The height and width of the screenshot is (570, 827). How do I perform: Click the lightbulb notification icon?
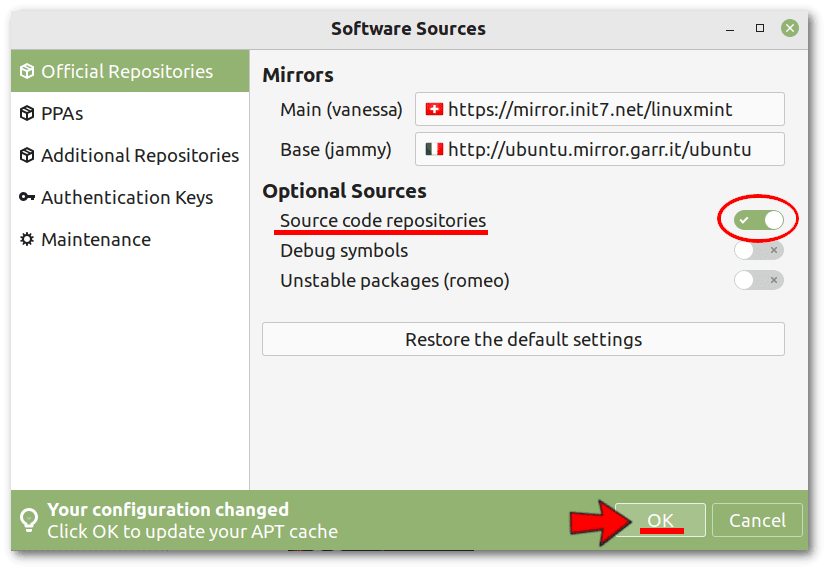(29, 520)
